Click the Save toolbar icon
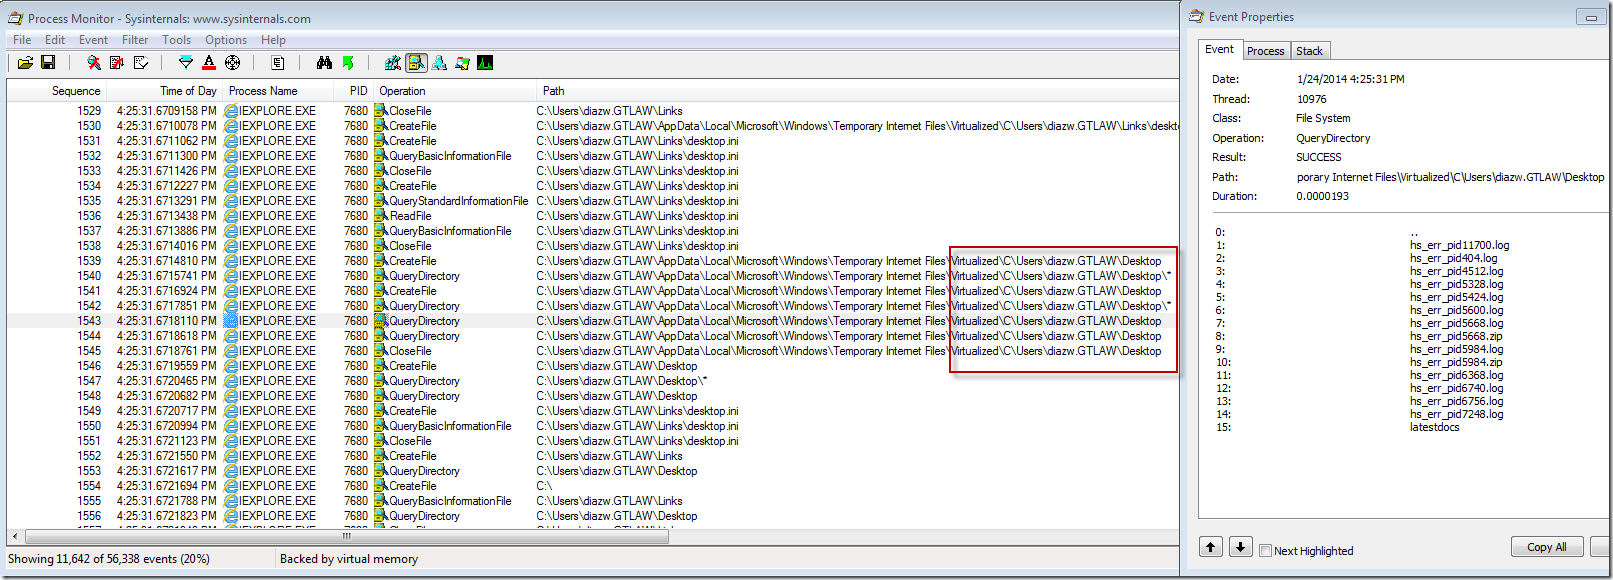The width and height of the screenshot is (1613, 580). pyautogui.click(x=48, y=63)
